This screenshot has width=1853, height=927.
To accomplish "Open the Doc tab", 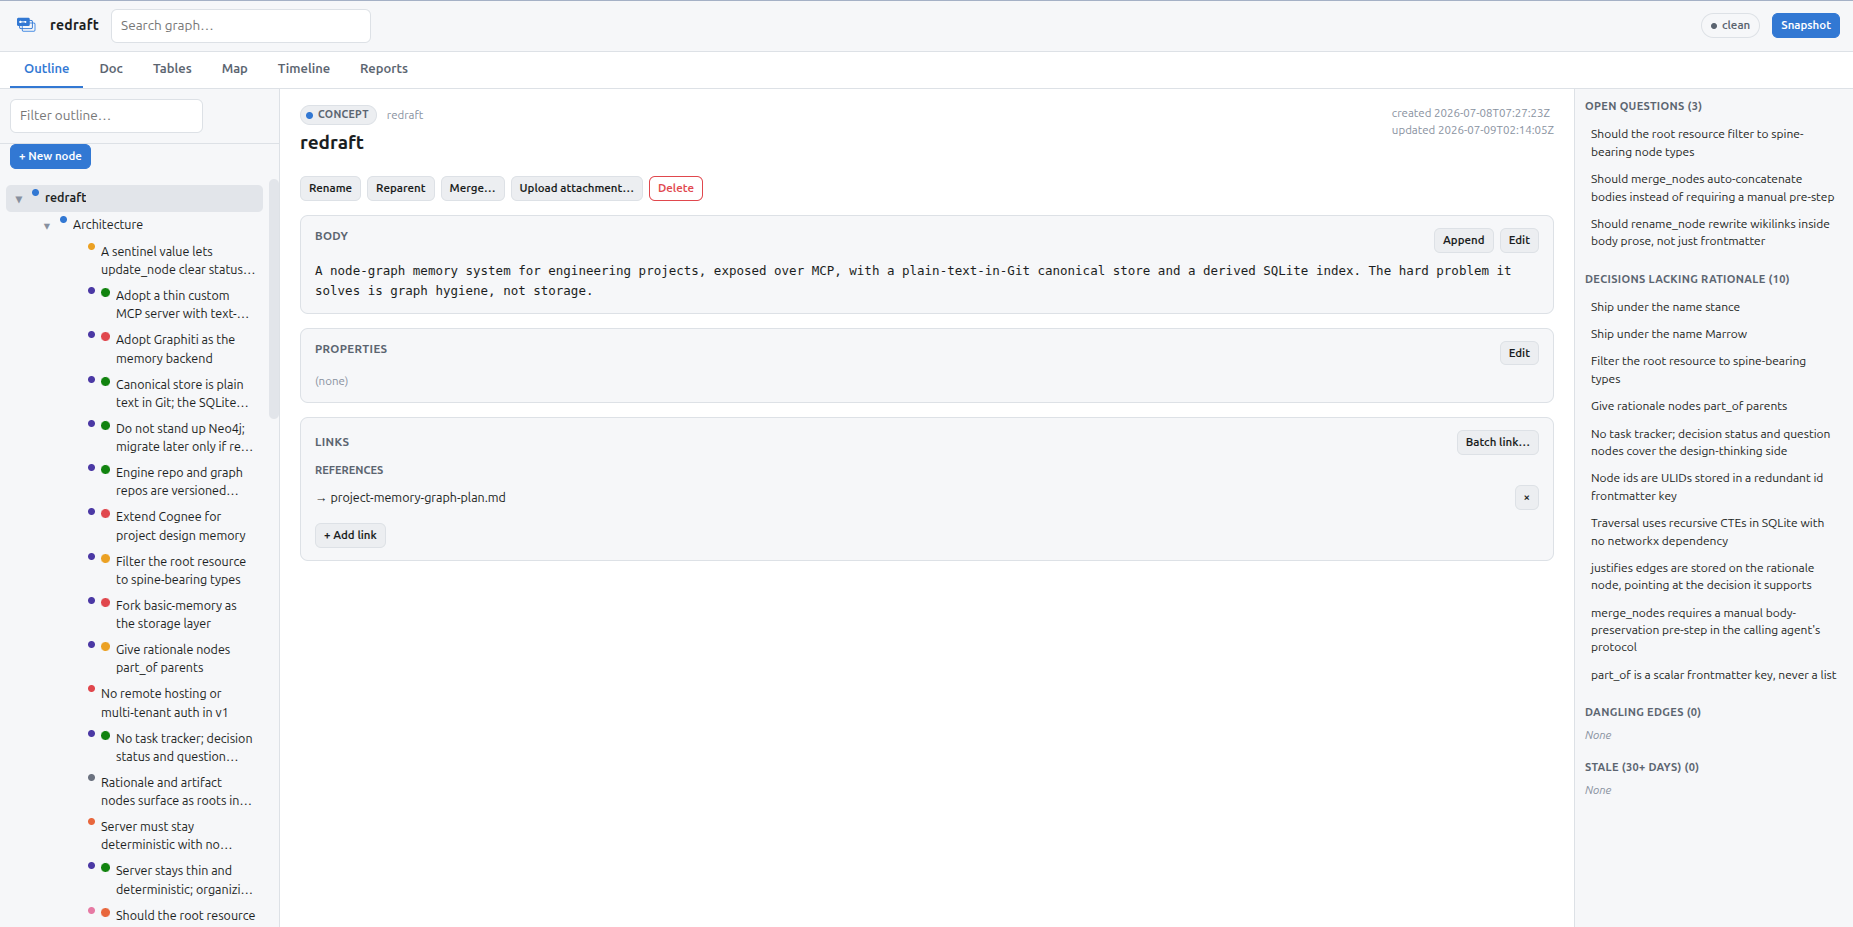I will click(x=111, y=69).
